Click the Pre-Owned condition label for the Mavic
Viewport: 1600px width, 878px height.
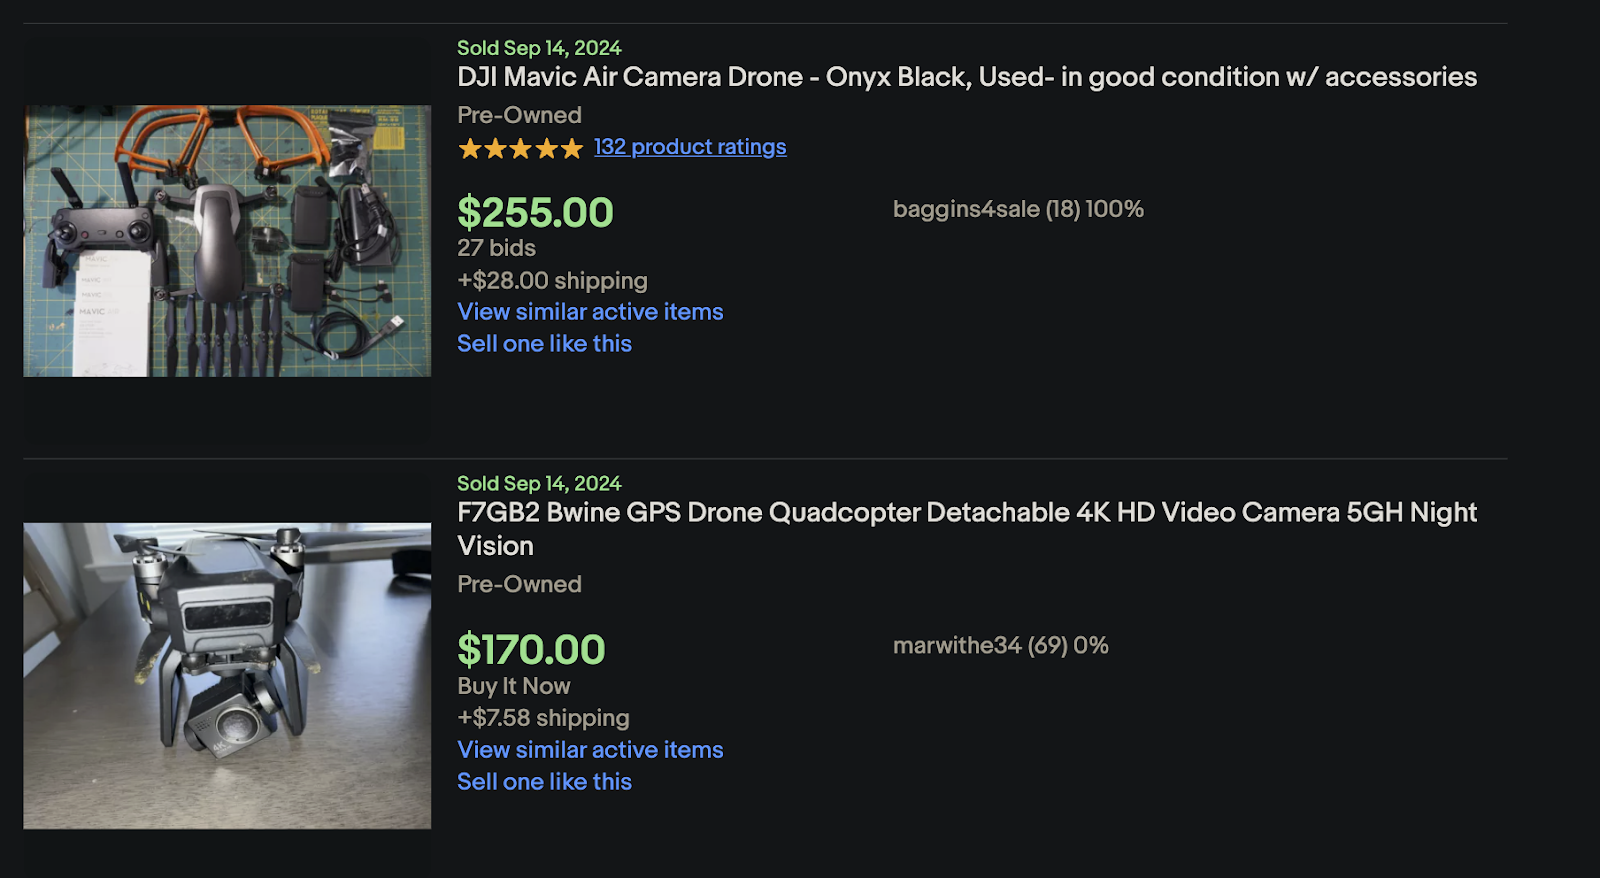tap(518, 115)
